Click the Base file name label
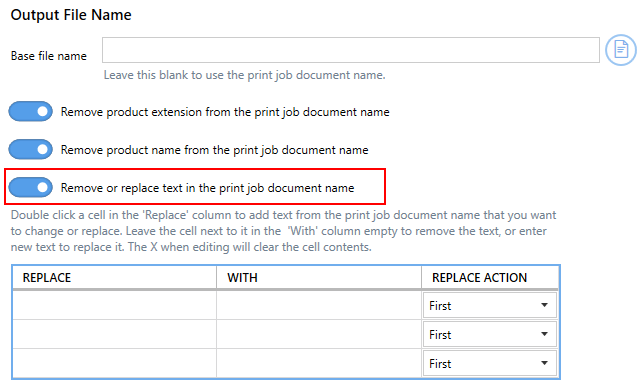644x390 pixels. (48, 56)
